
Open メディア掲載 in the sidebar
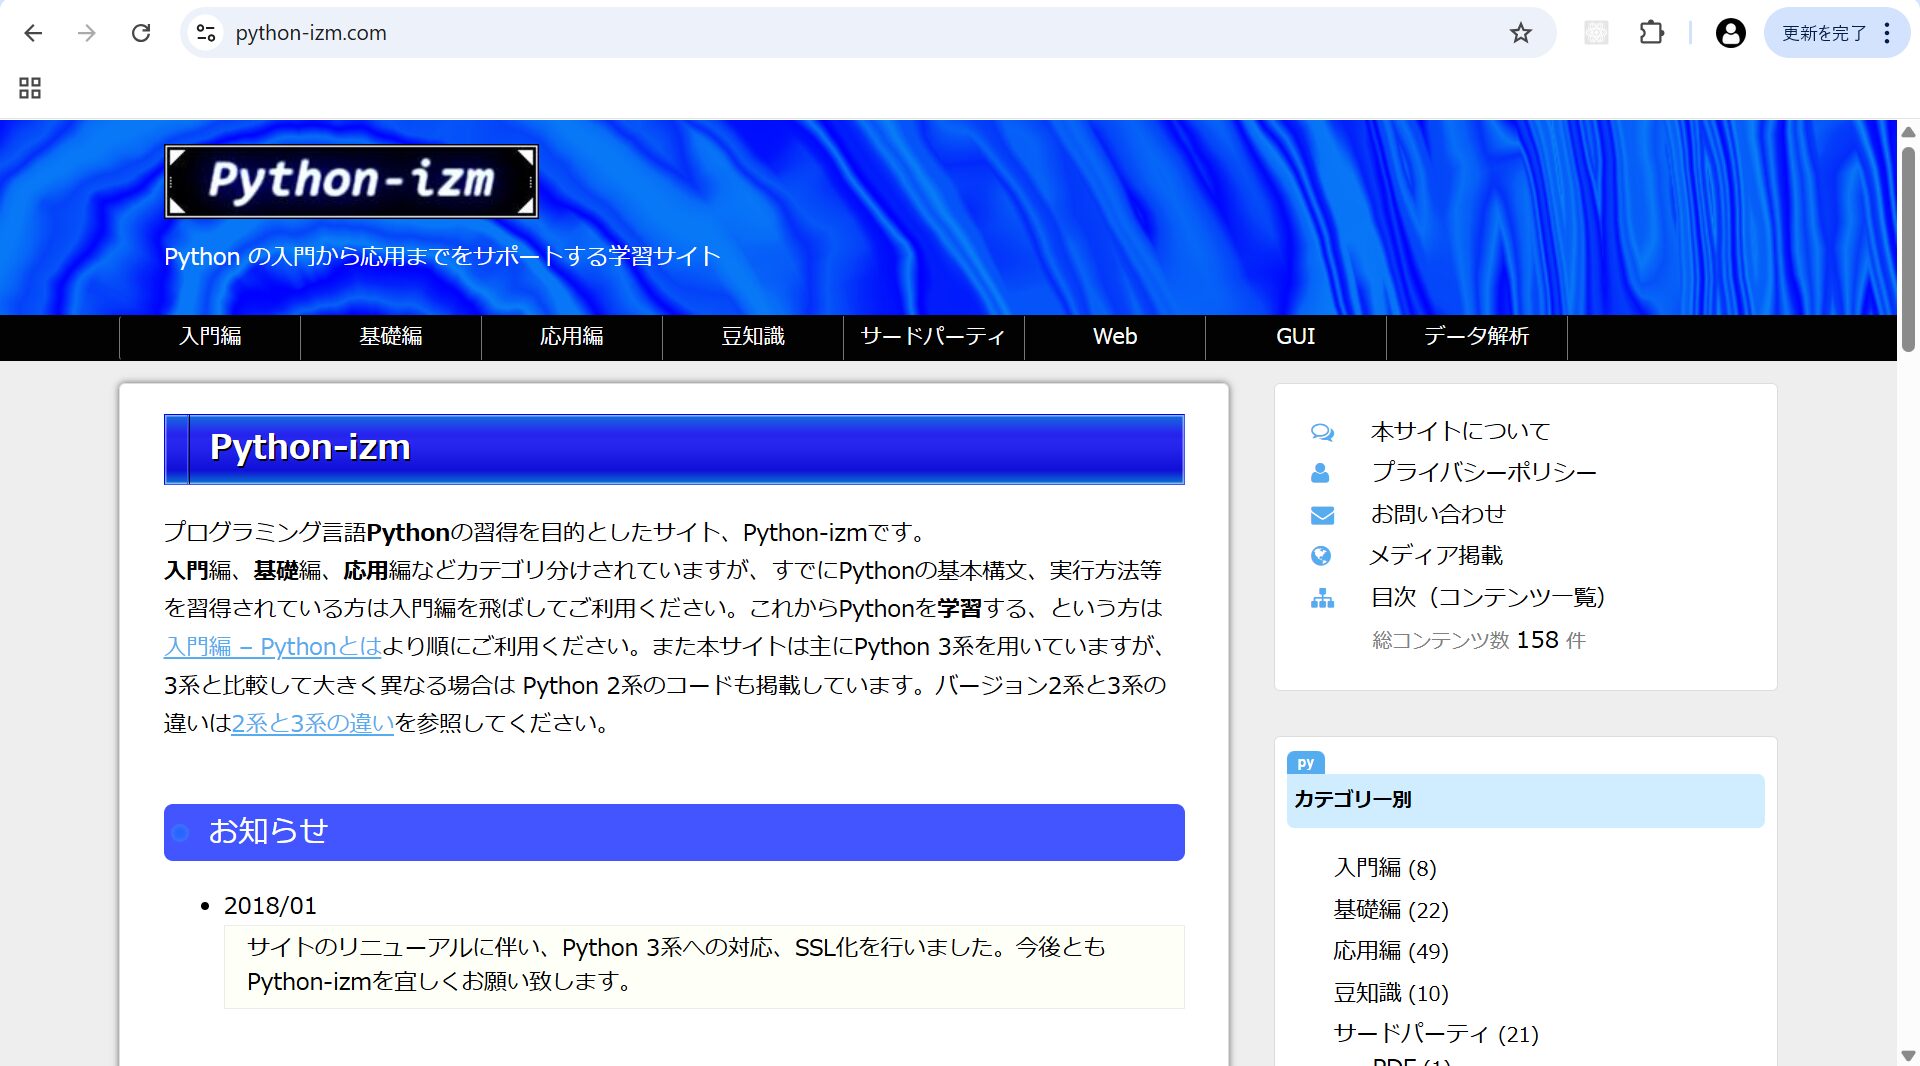pos(1436,556)
